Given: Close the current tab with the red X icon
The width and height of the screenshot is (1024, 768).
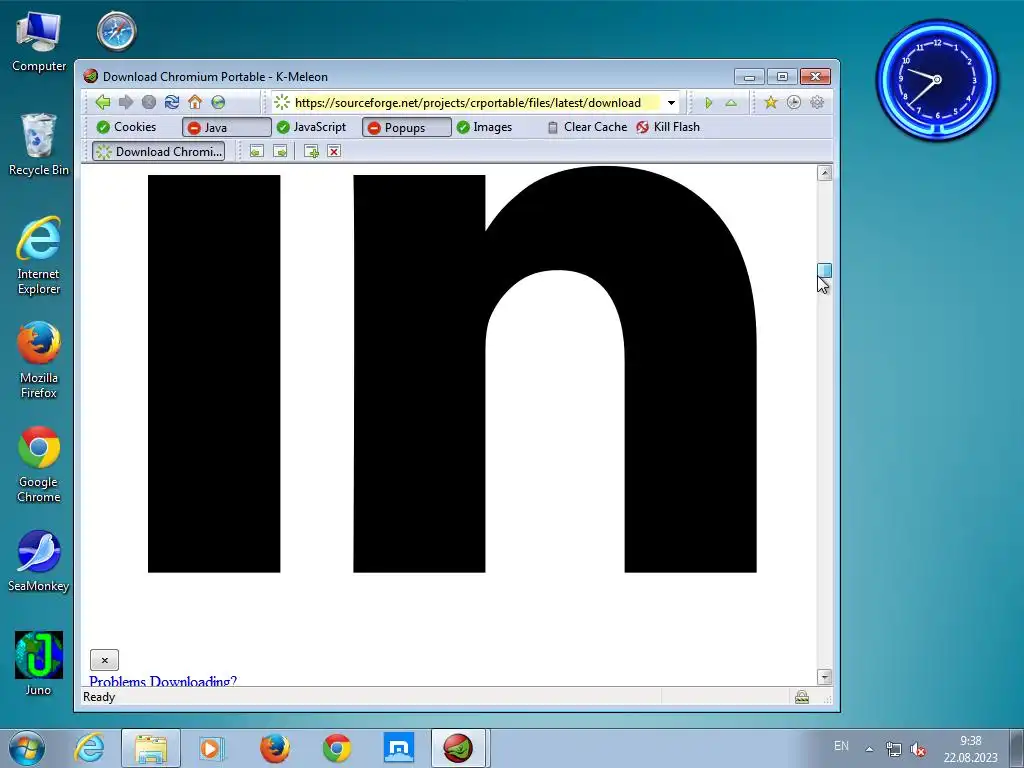Looking at the screenshot, I should 334,152.
